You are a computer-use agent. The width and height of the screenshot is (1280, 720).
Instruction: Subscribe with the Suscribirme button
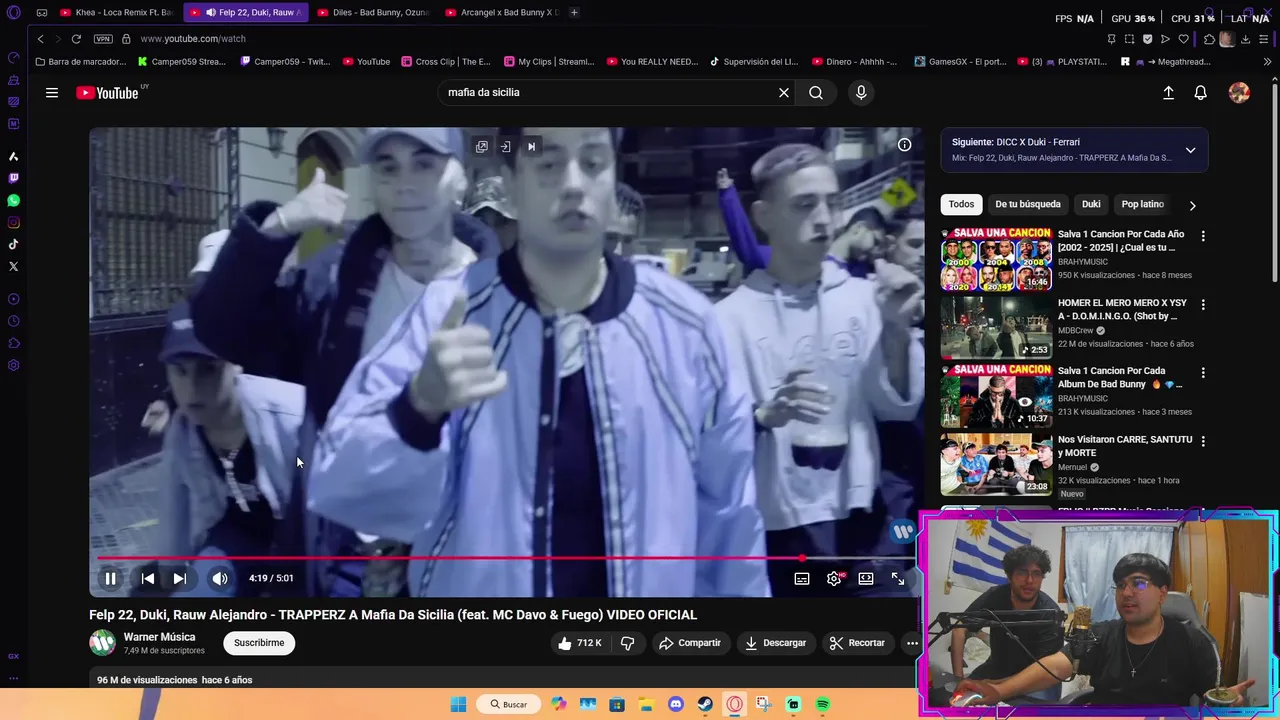(x=259, y=643)
